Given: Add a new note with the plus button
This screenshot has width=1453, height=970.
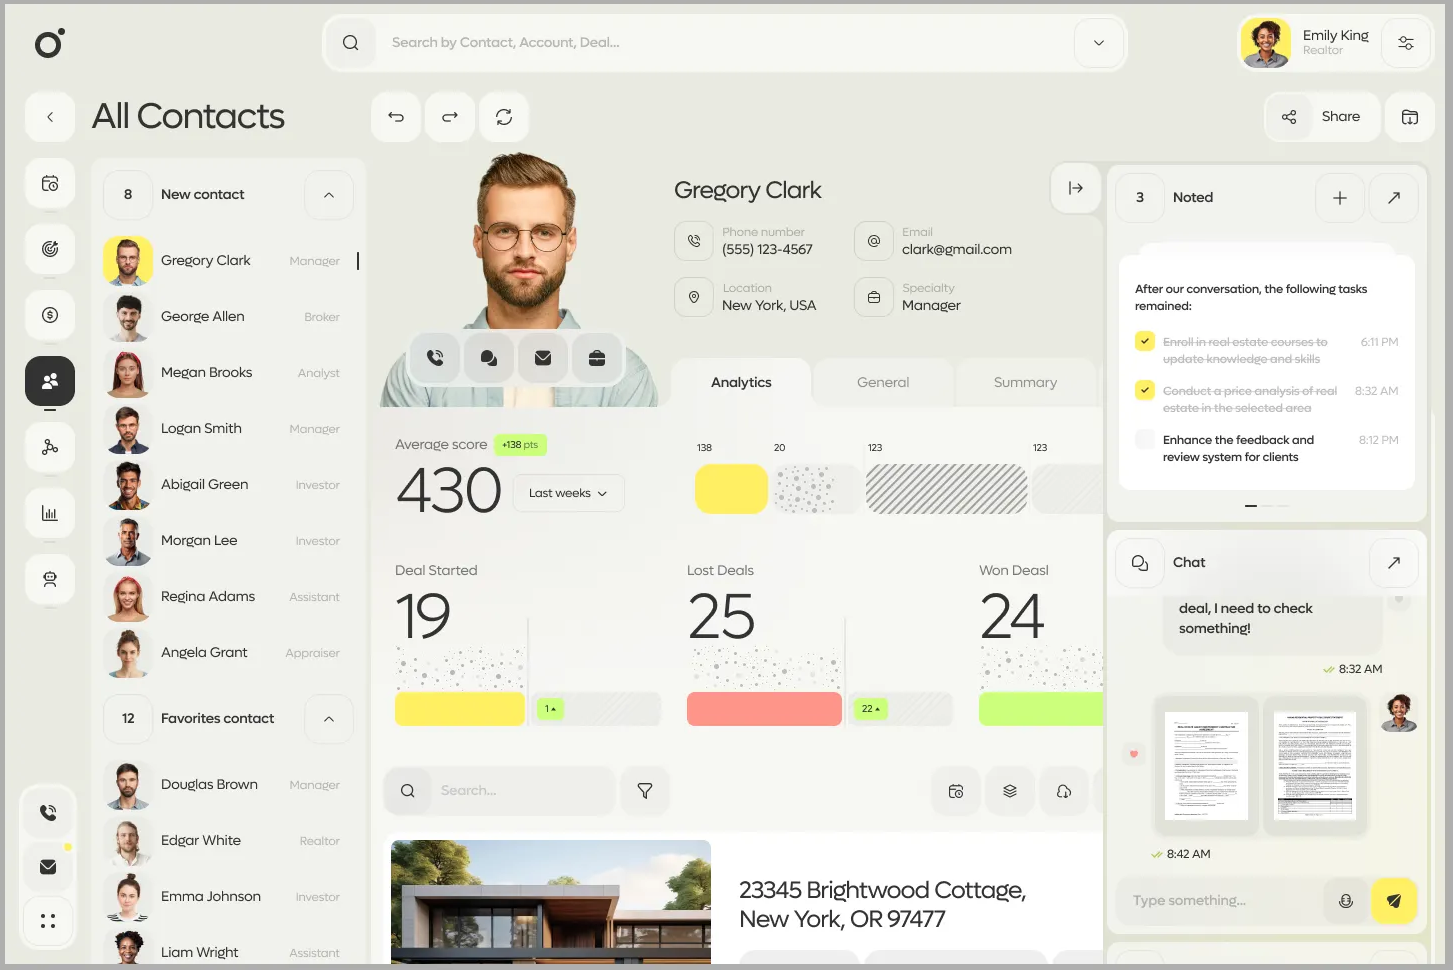Looking at the screenshot, I should [1339, 197].
